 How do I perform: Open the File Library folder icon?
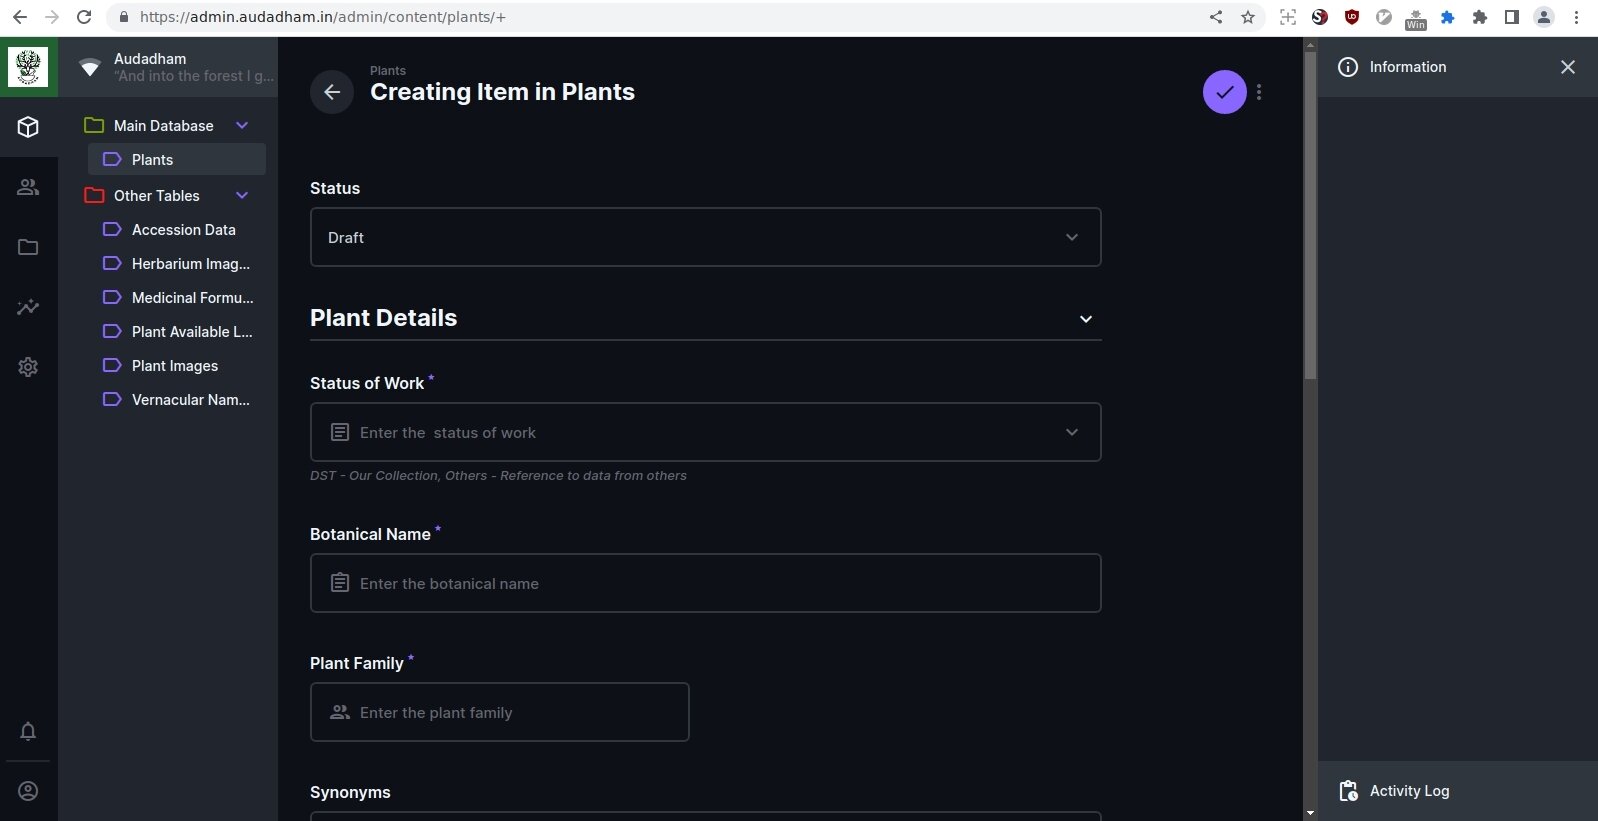[x=28, y=247]
